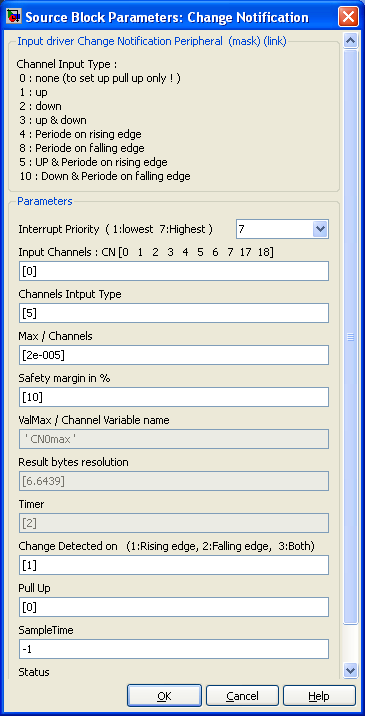Open the Interrupt Priority dropdown
This screenshot has width=365, height=716.
click(x=320, y=229)
